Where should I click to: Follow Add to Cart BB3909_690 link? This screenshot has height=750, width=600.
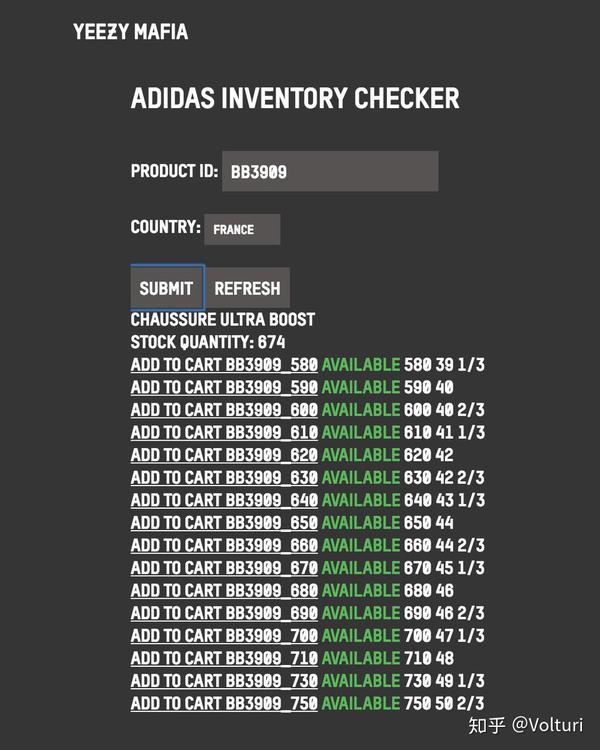[x=224, y=613]
